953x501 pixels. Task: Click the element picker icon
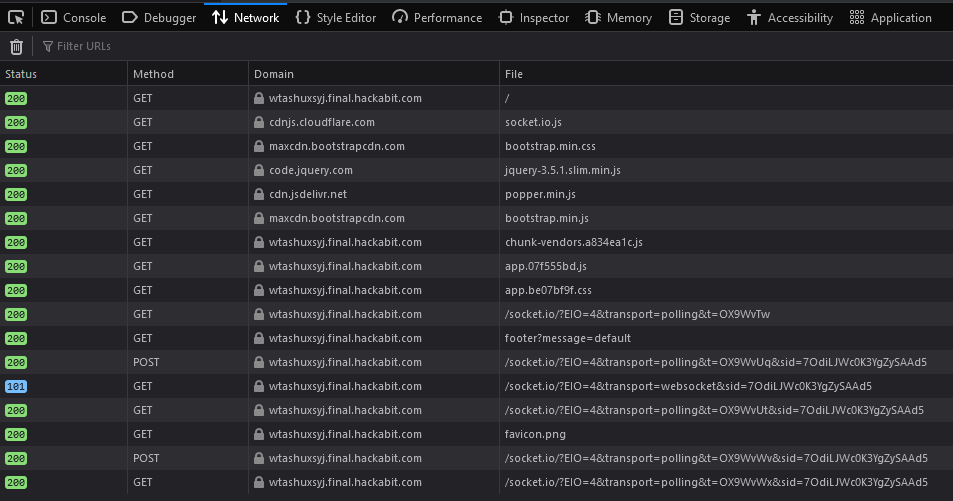17,17
